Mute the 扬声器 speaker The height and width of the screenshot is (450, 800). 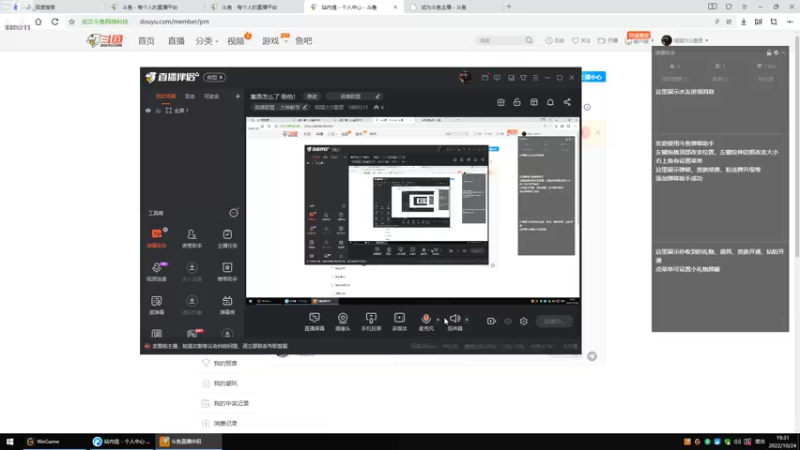click(455, 322)
